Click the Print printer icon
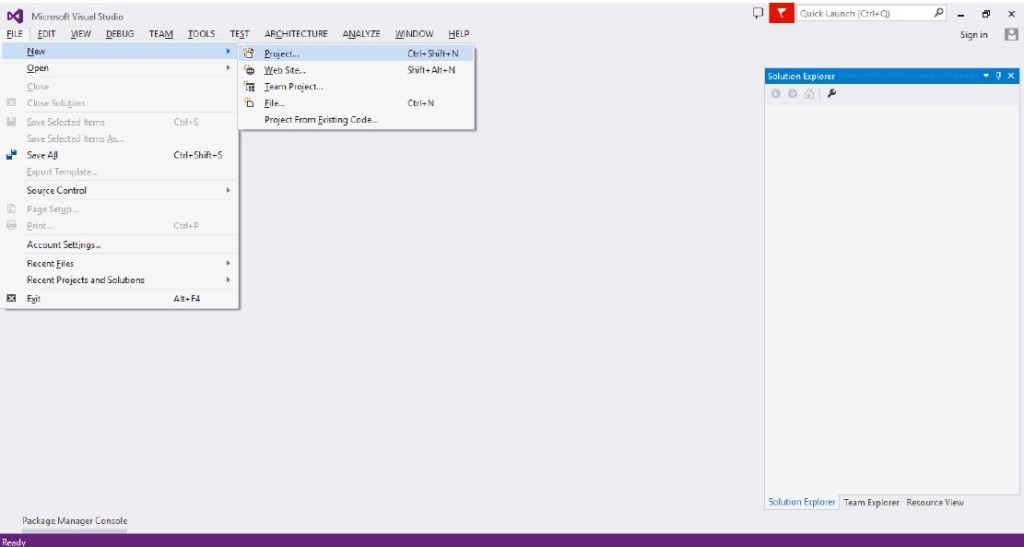This screenshot has height=547, width=1024. 11,225
